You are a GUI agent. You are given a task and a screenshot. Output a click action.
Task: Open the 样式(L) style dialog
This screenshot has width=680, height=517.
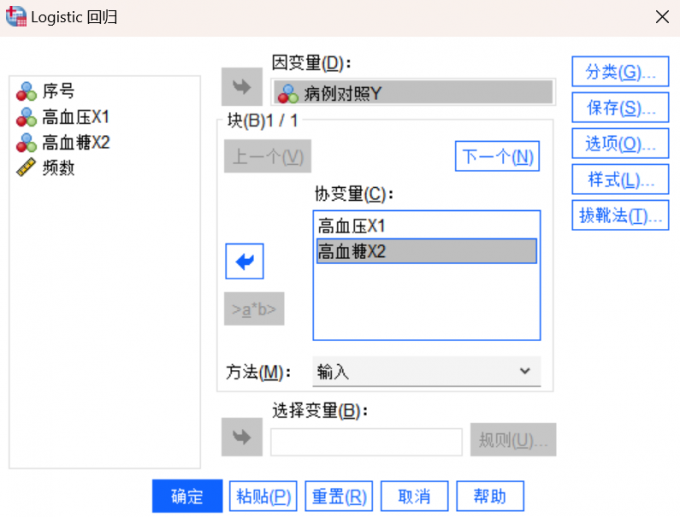click(620, 180)
